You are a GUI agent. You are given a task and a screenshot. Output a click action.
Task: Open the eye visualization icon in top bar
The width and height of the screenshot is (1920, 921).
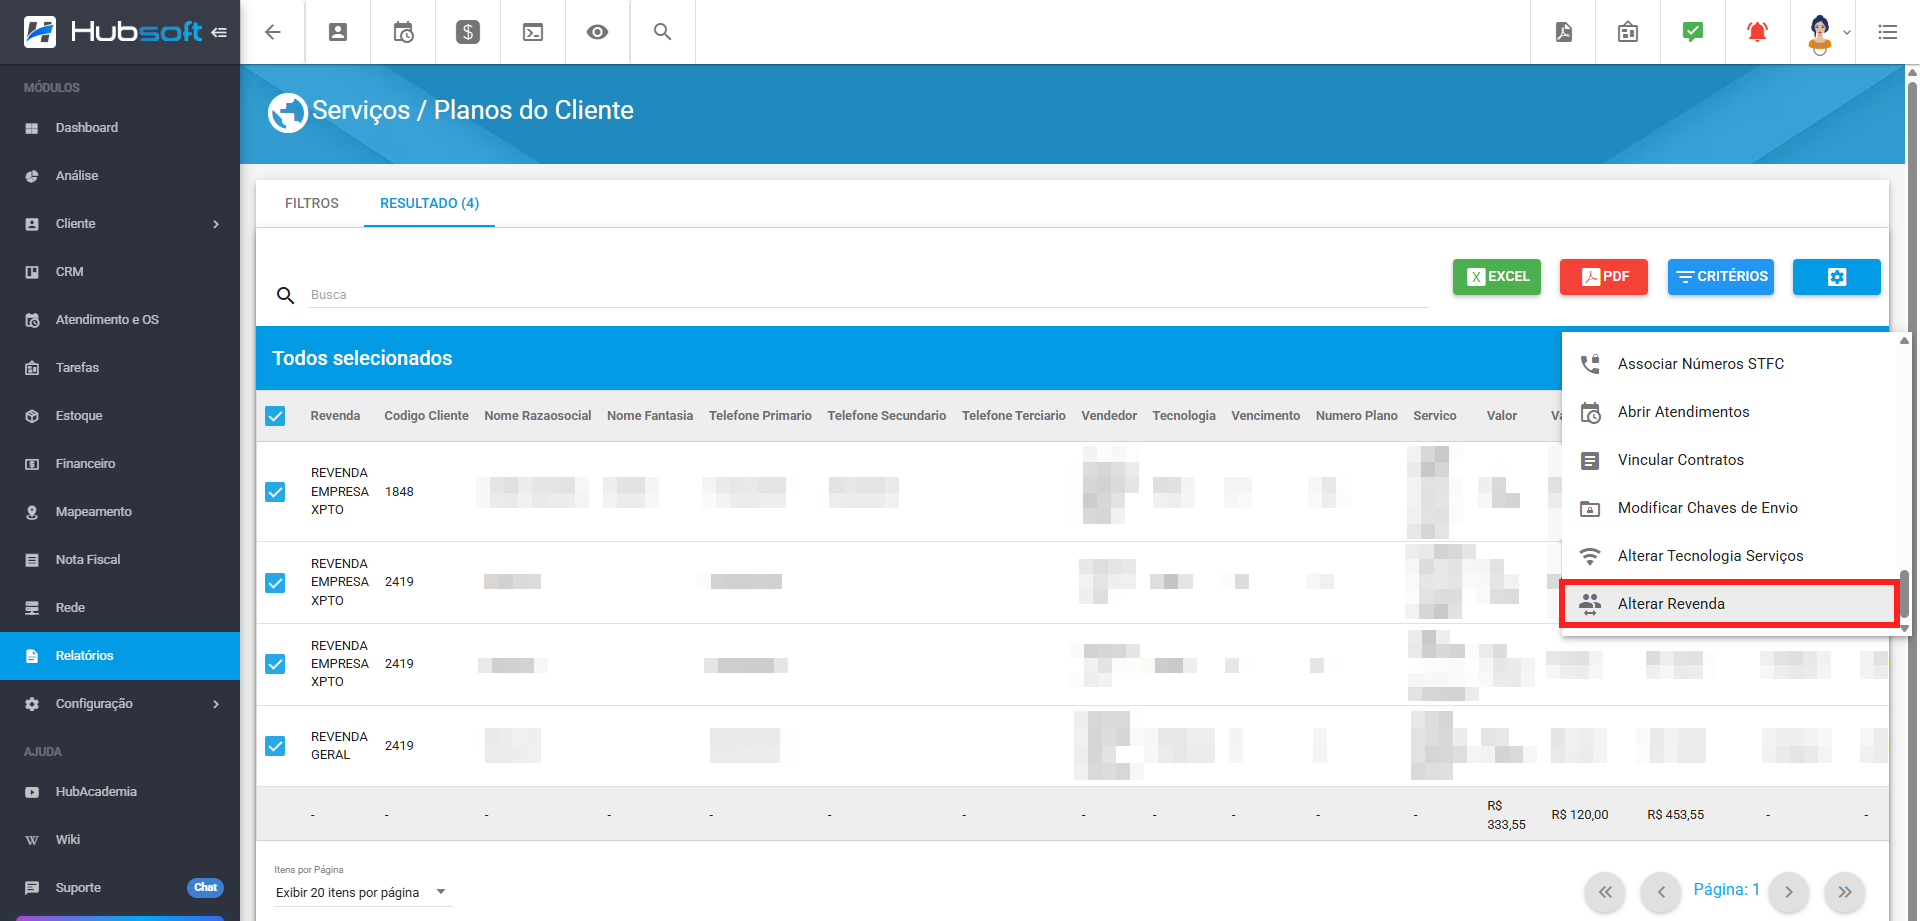tap(597, 32)
